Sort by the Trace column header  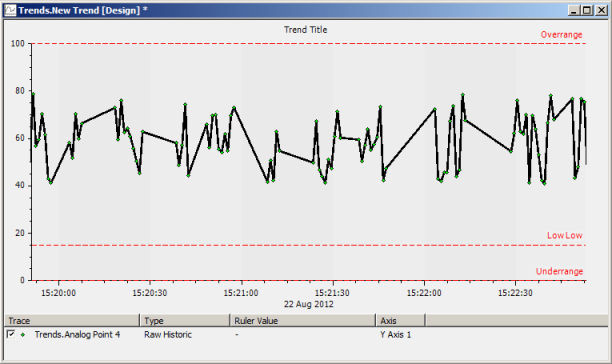point(72,321)
